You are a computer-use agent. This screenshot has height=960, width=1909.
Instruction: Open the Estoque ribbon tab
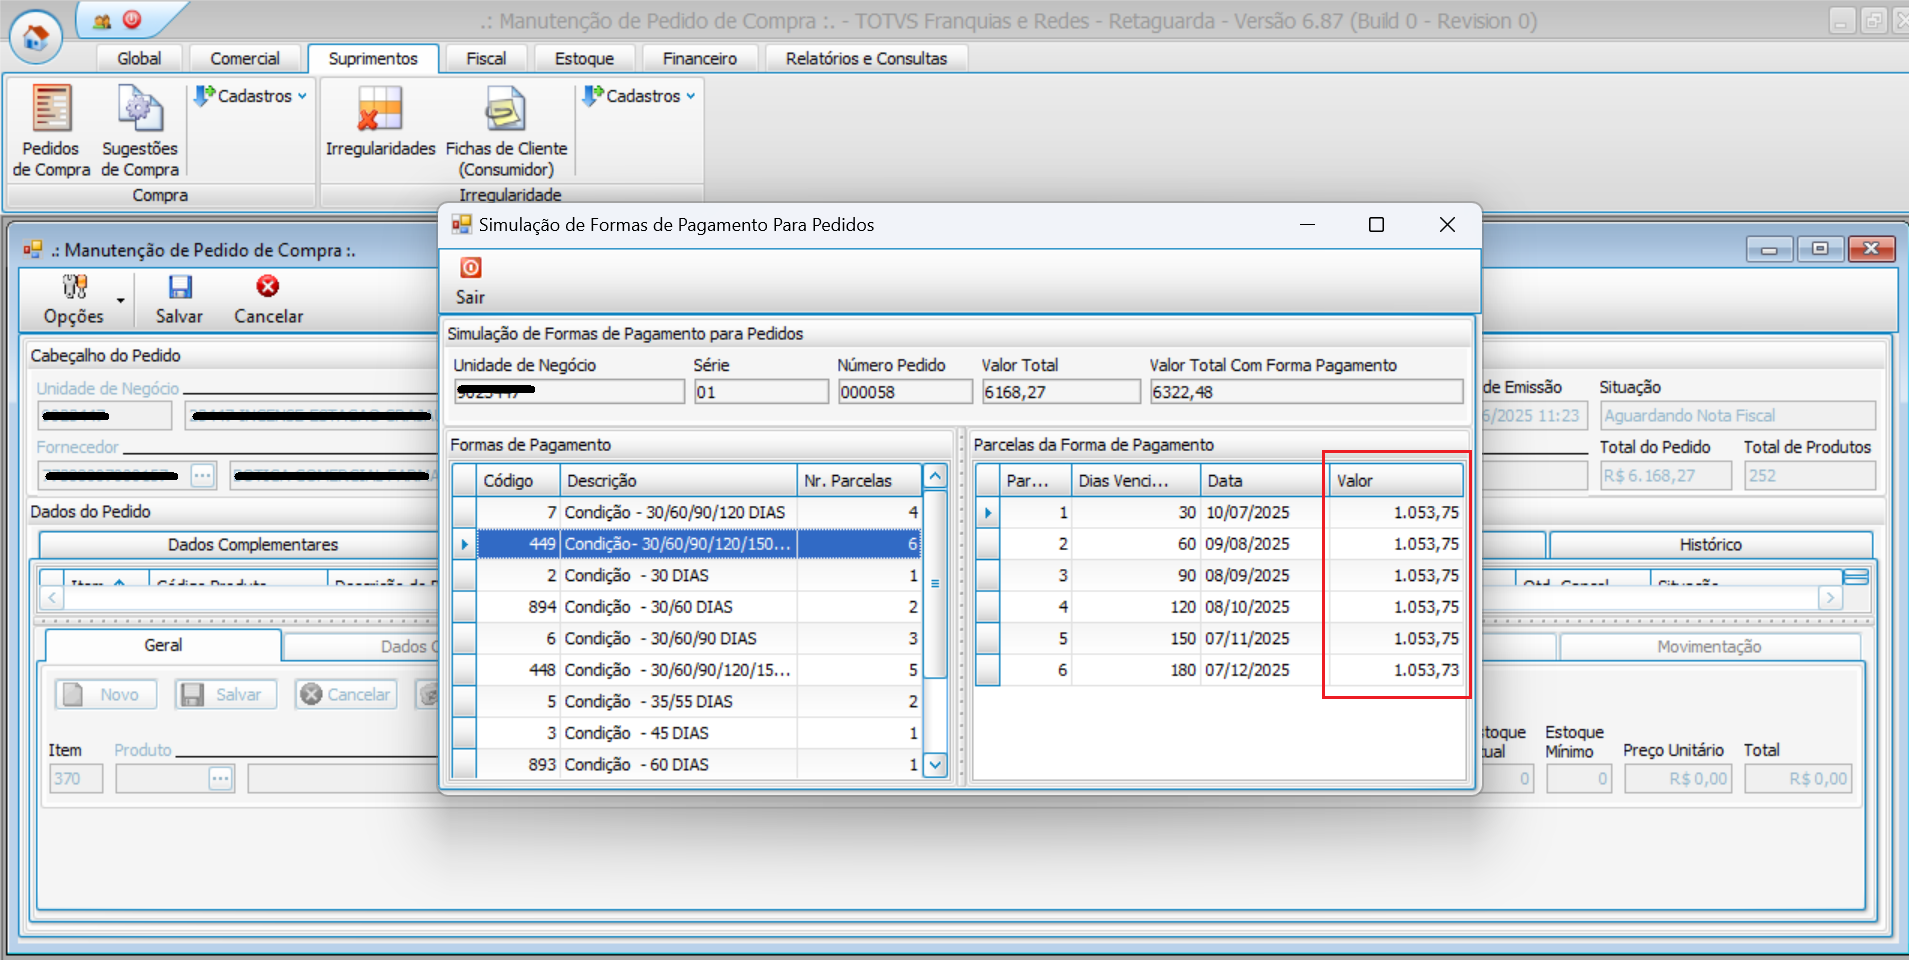(584, 59)
